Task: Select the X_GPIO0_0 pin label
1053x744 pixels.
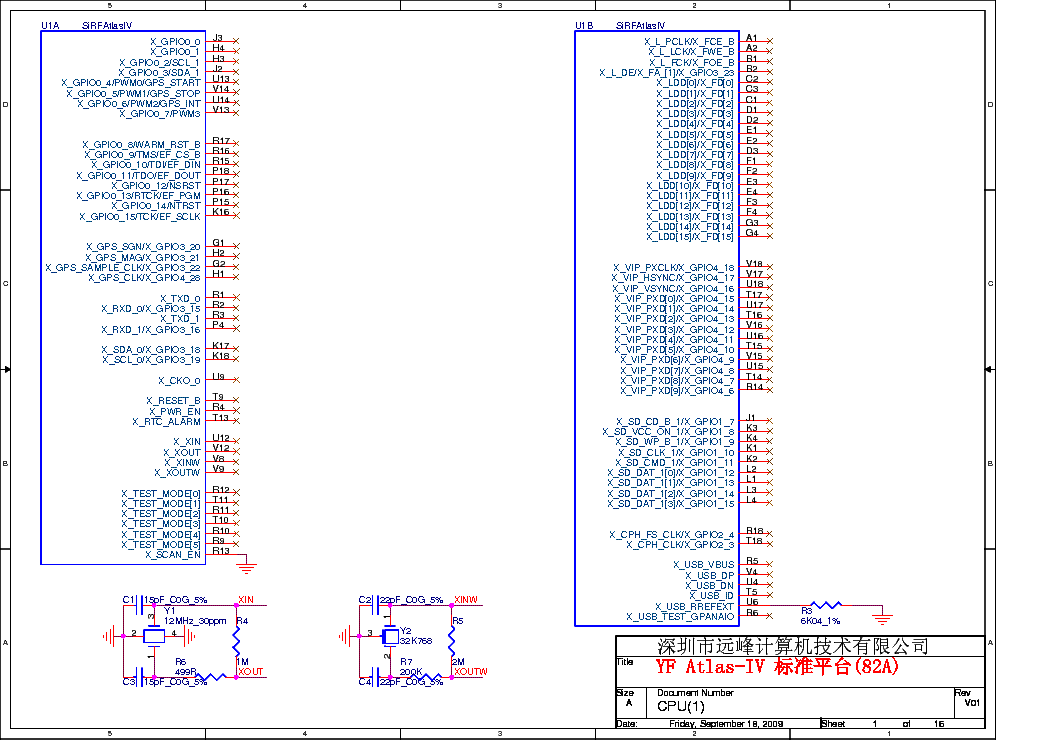Action: pyautogui.click(x=175, y=42)
